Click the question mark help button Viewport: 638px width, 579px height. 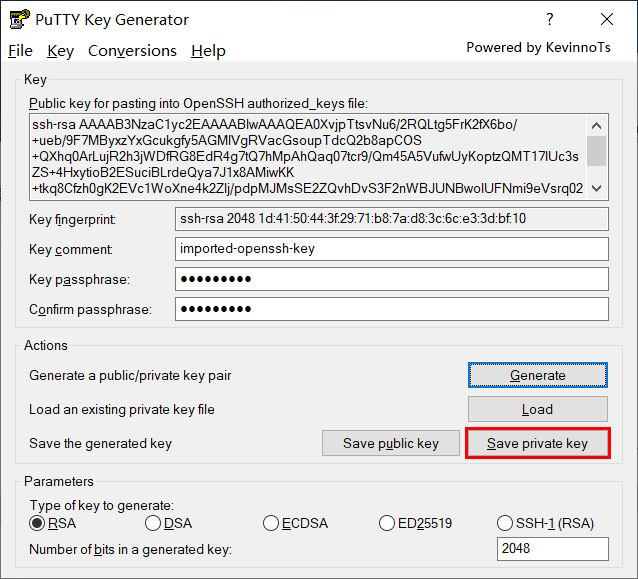click(550, 19)
